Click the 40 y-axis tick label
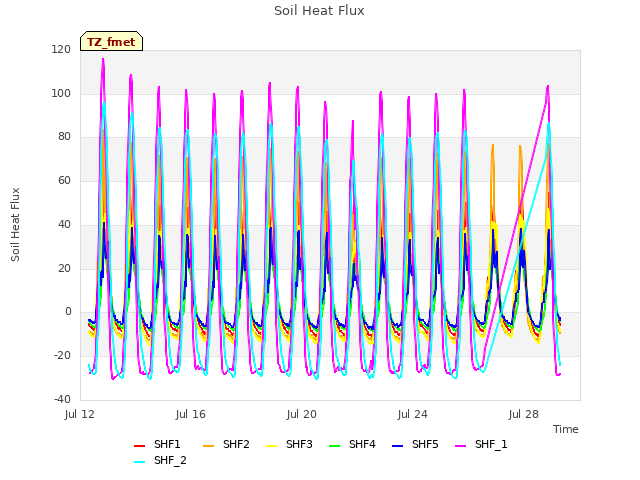Screen dimensions: 640x480 (x=64, y=224)
